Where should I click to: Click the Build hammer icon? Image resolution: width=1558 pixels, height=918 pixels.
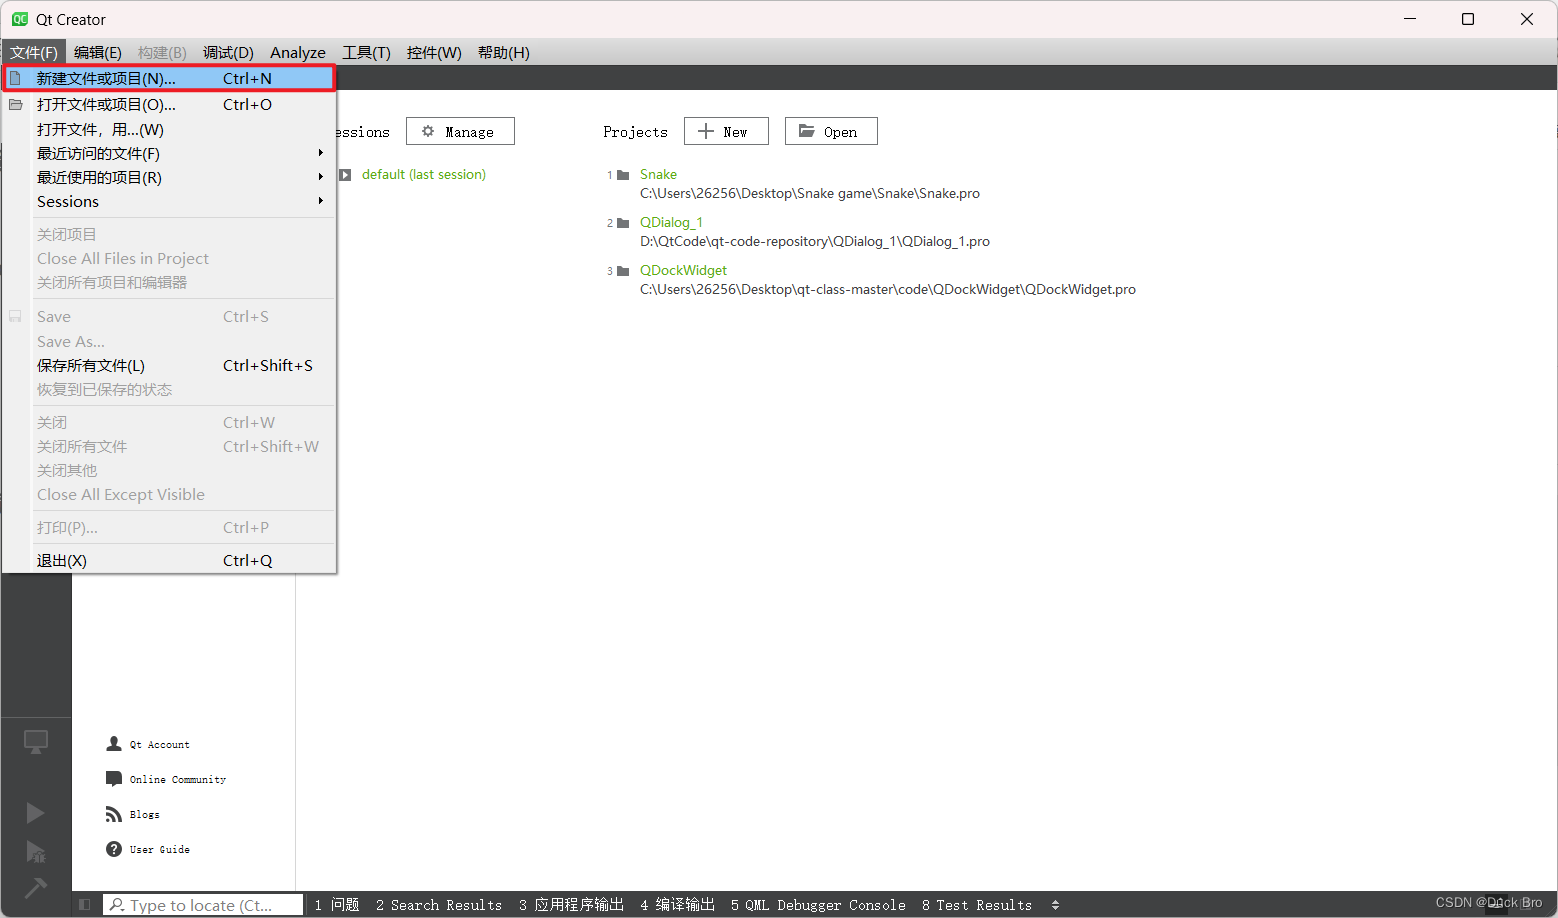[36, 888]
